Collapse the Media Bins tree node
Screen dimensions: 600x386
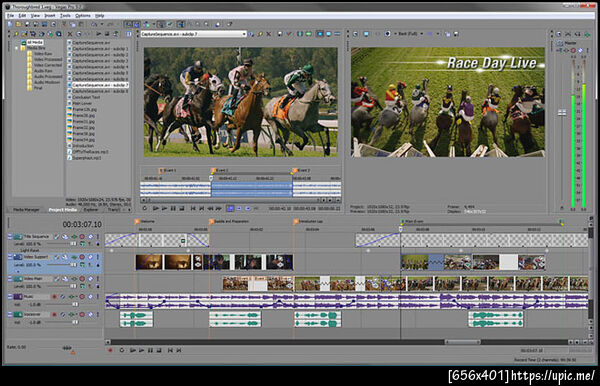click(17, 48)
